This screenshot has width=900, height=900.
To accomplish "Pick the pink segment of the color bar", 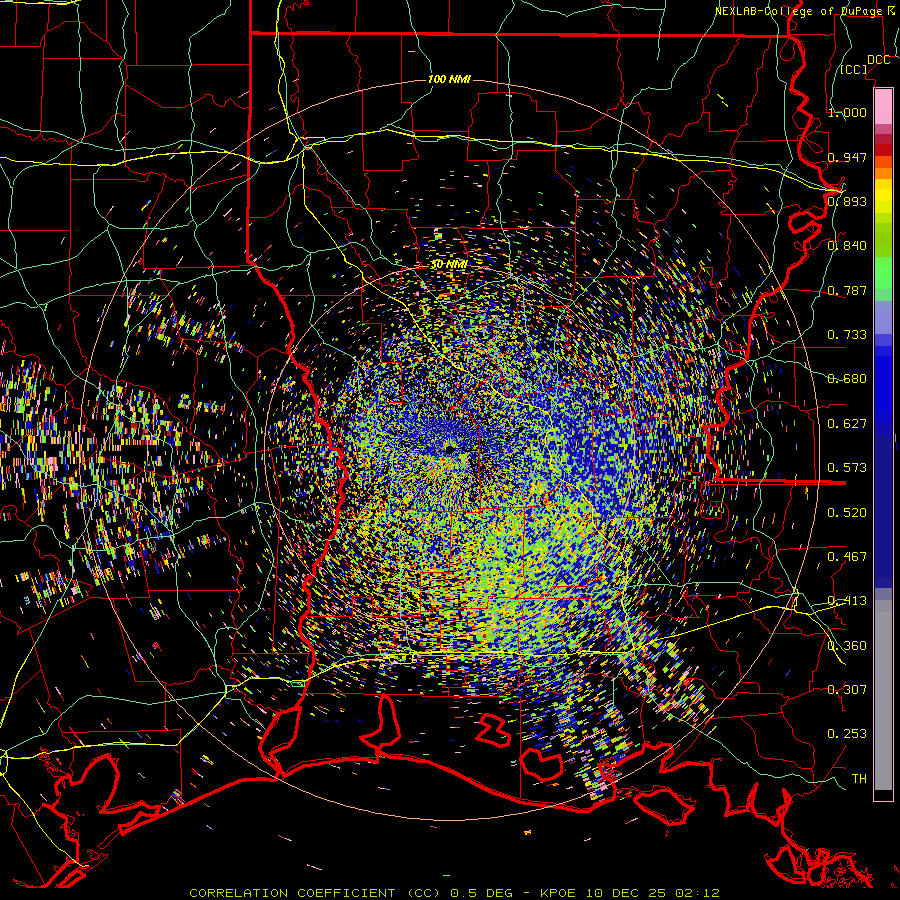I will coord(883,106).
